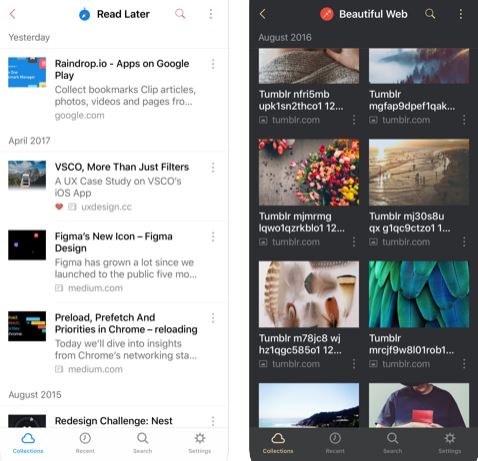Open overflow menu in Read Later header

coord(211,14)
